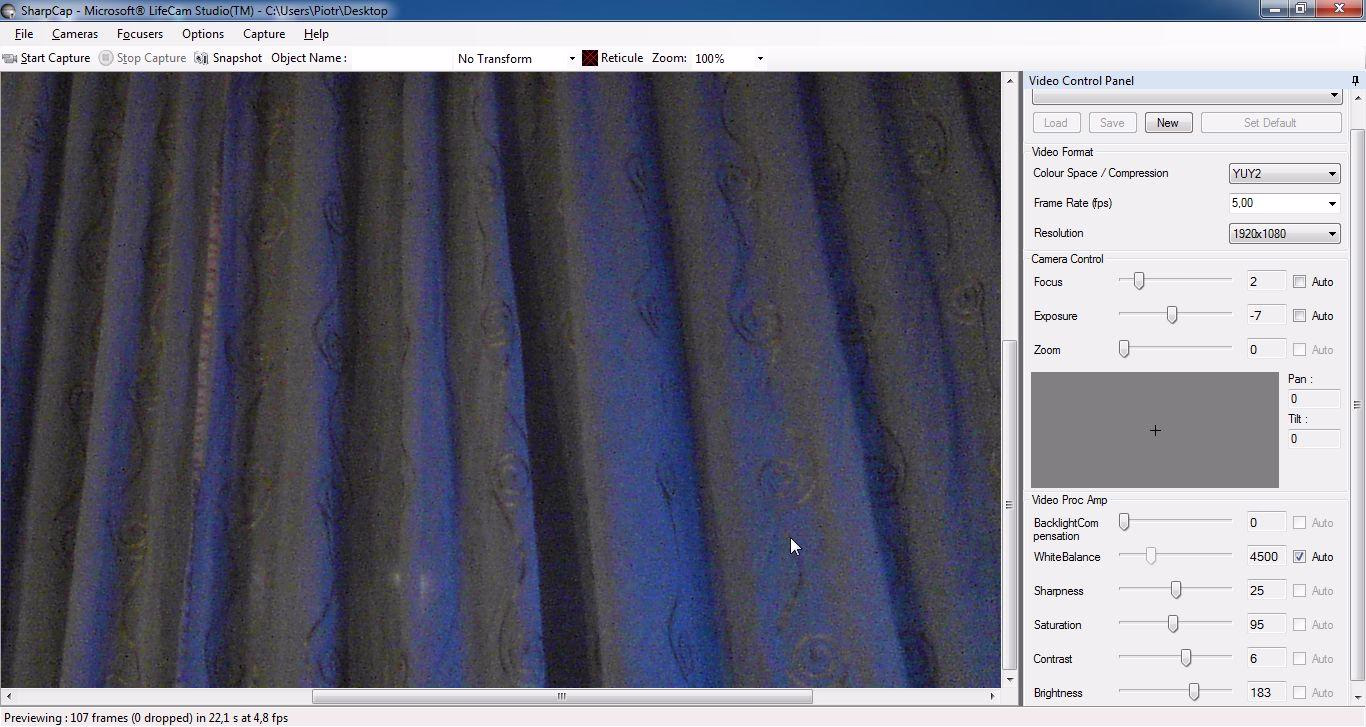The image size is (1366, 727).
Task: Click the panel splitter grip icon
Action: (1009, 505)
